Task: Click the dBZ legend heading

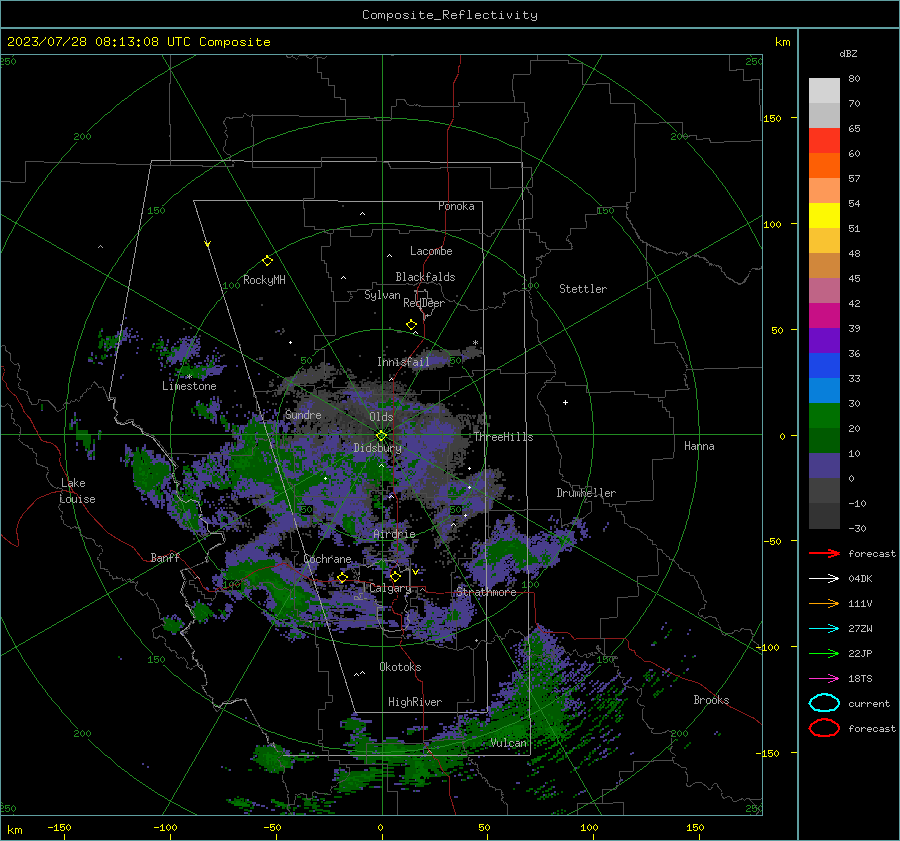Action: pos(848,53)
